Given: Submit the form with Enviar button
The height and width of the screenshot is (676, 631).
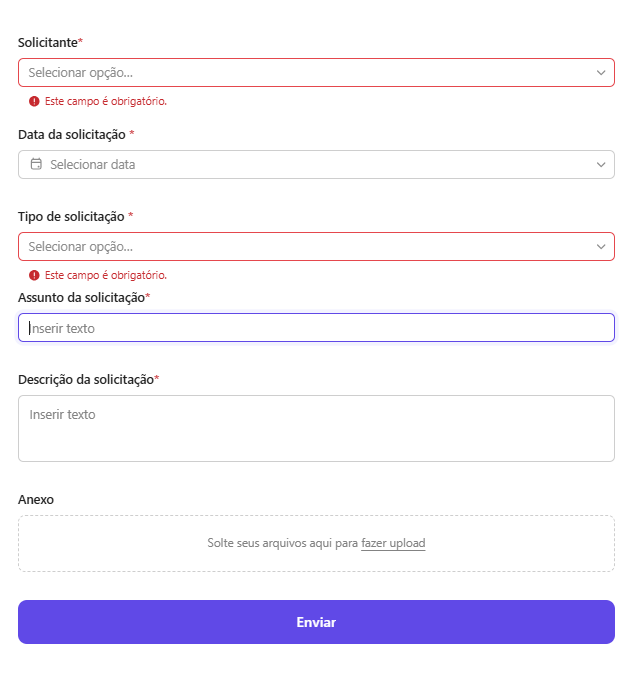Looking at the screenshot, I should coord(316,622).
